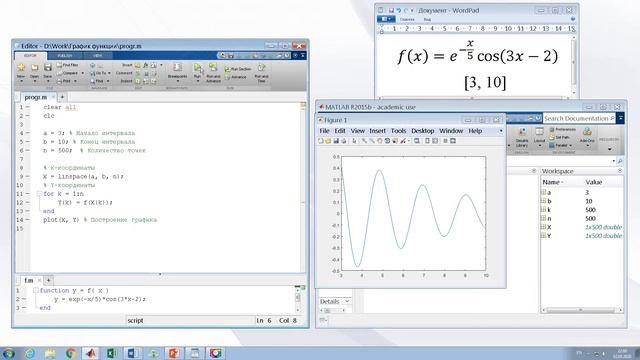
Task: Select the Zoom Out tool in Figure 1
Action: click(x=372, y=141)
